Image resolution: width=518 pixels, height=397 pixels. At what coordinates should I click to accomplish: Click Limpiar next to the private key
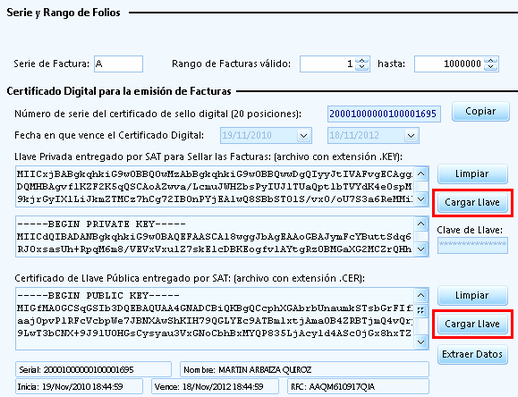point(472,174)
